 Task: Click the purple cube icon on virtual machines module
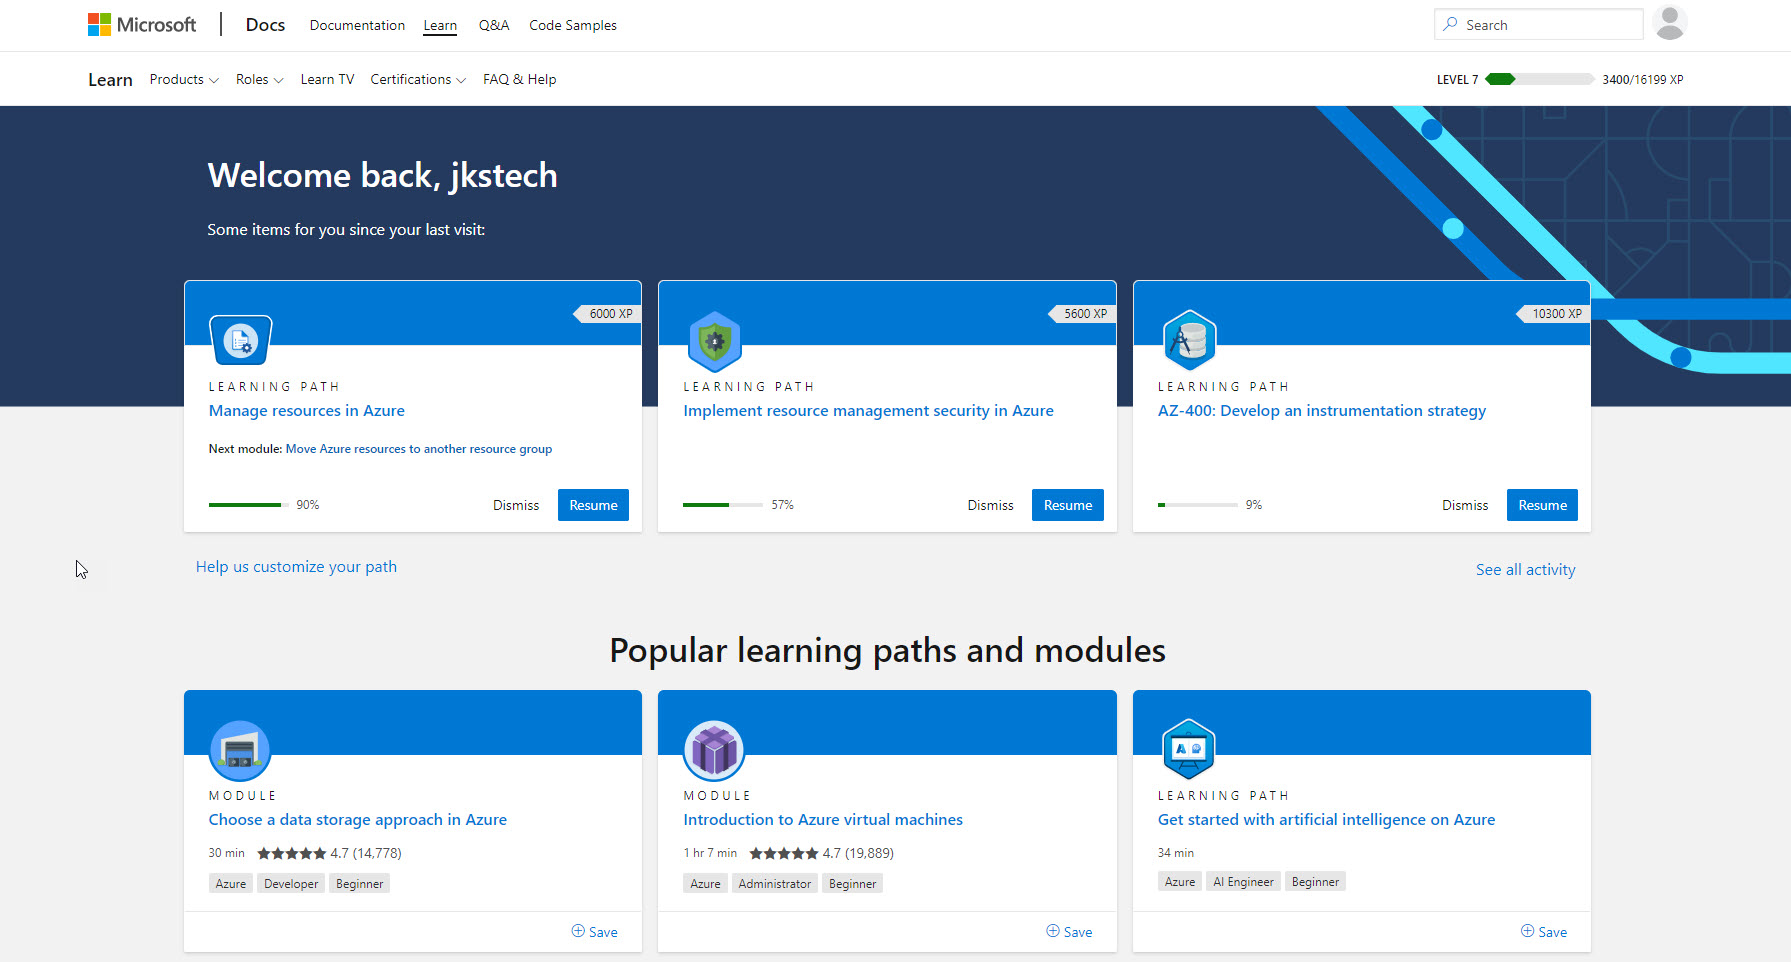tap(714, 750)
